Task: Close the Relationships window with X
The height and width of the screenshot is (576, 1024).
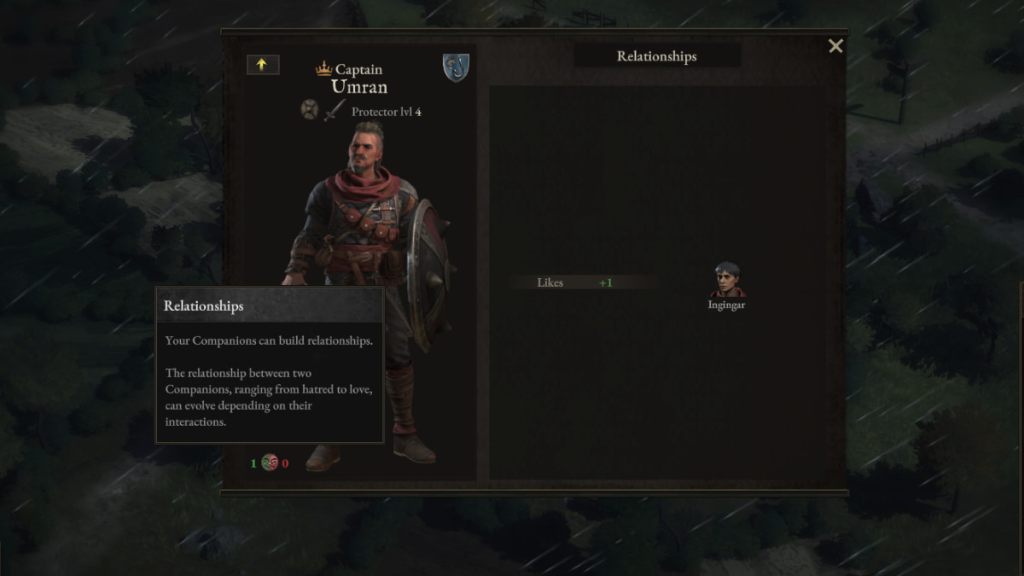Action: pyautogui.click(x=835, y=46)
